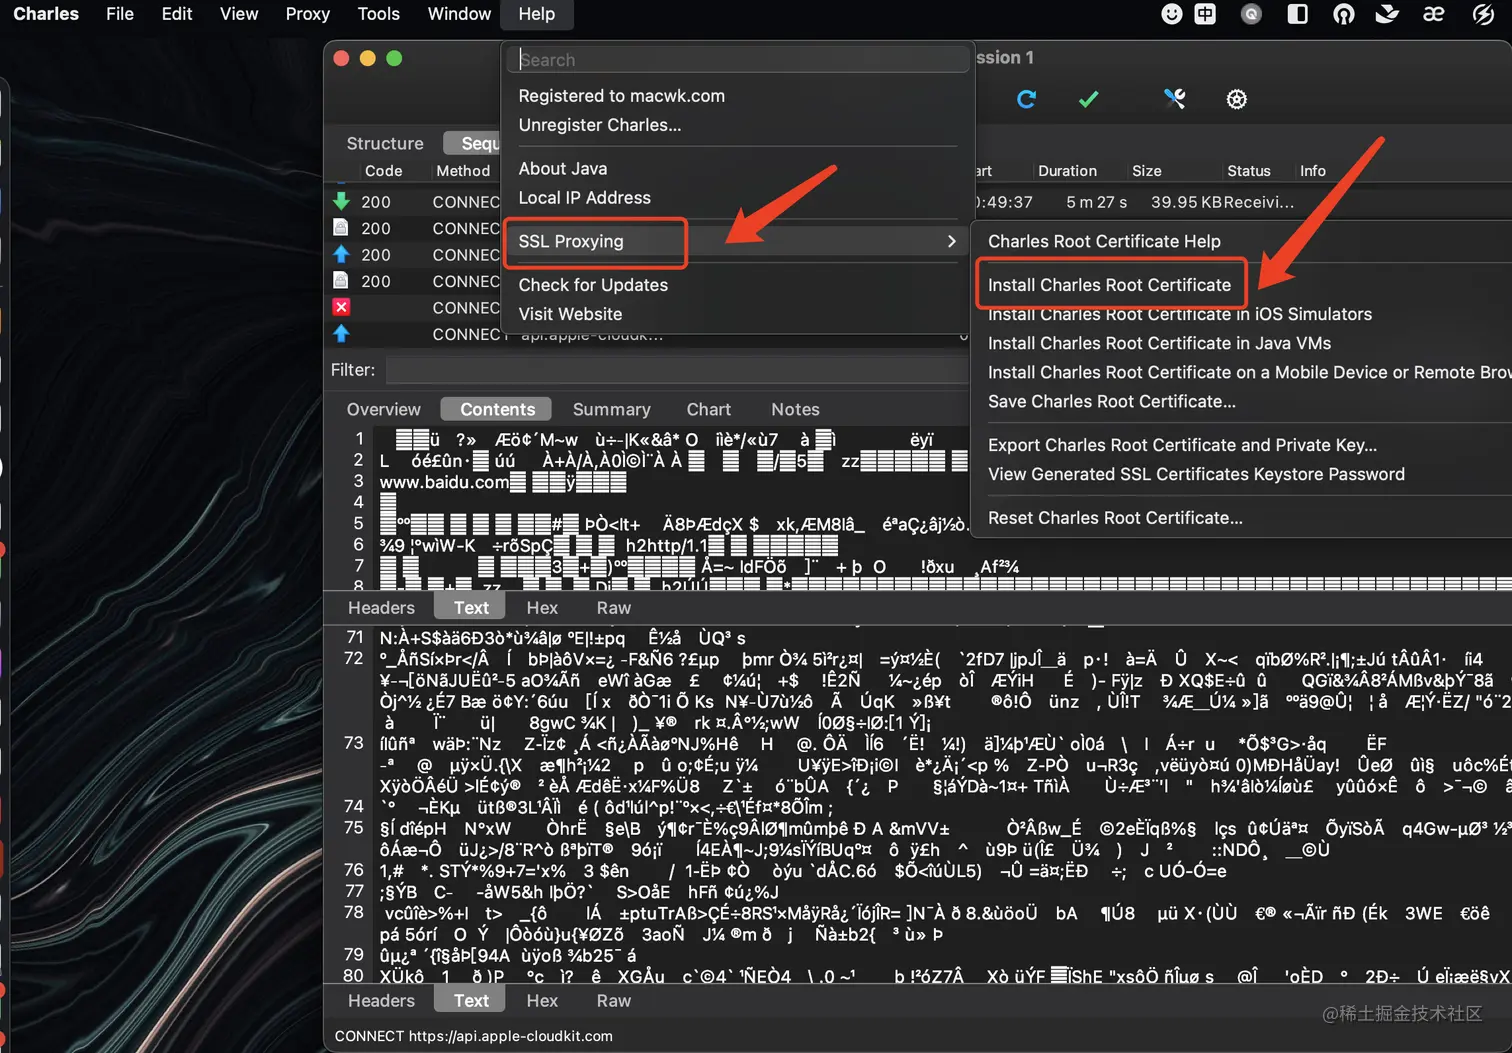The height and width of the screenshot is (1053, 1512).
Task: Sort by the Method column header
Action: click(x=463, y=171)
